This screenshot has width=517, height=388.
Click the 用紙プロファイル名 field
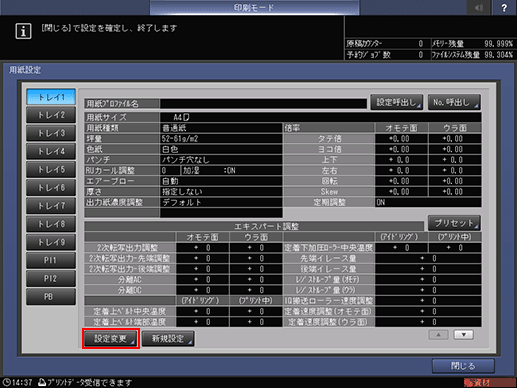[263, 104]
